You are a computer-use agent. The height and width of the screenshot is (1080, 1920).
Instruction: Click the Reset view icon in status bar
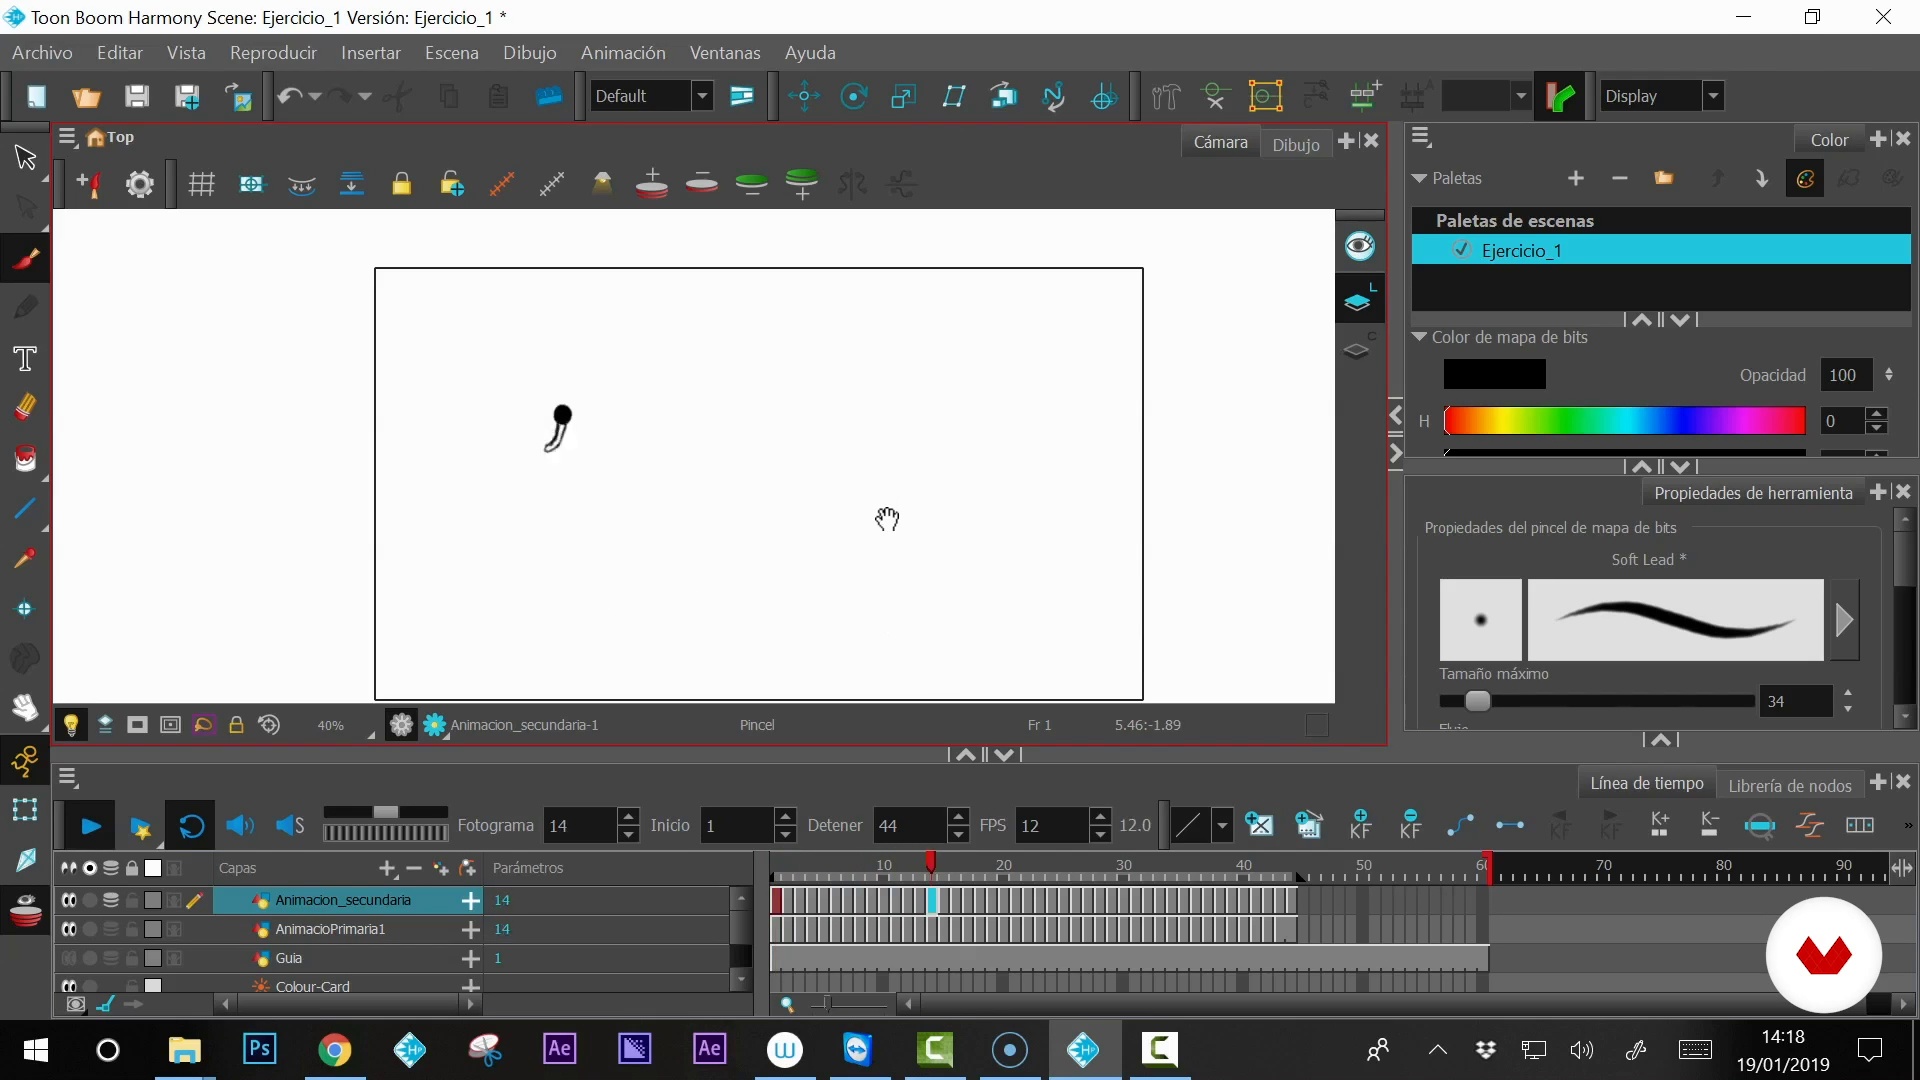(269, 725)
